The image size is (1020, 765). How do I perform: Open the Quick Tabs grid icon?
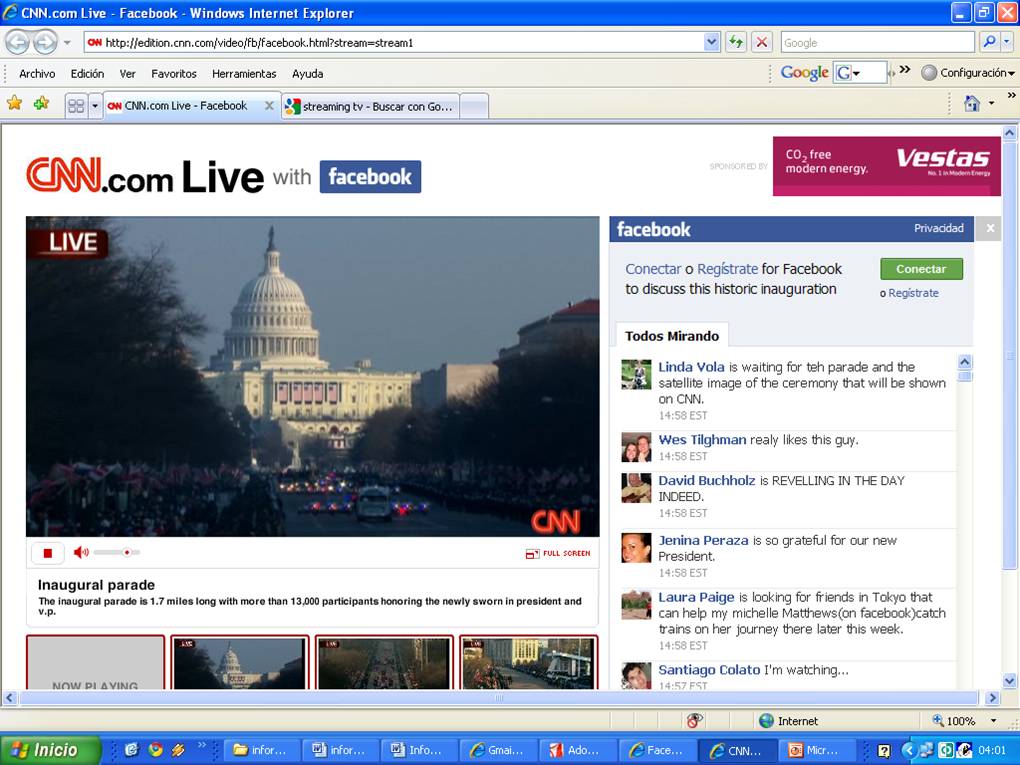pos(76,105)
